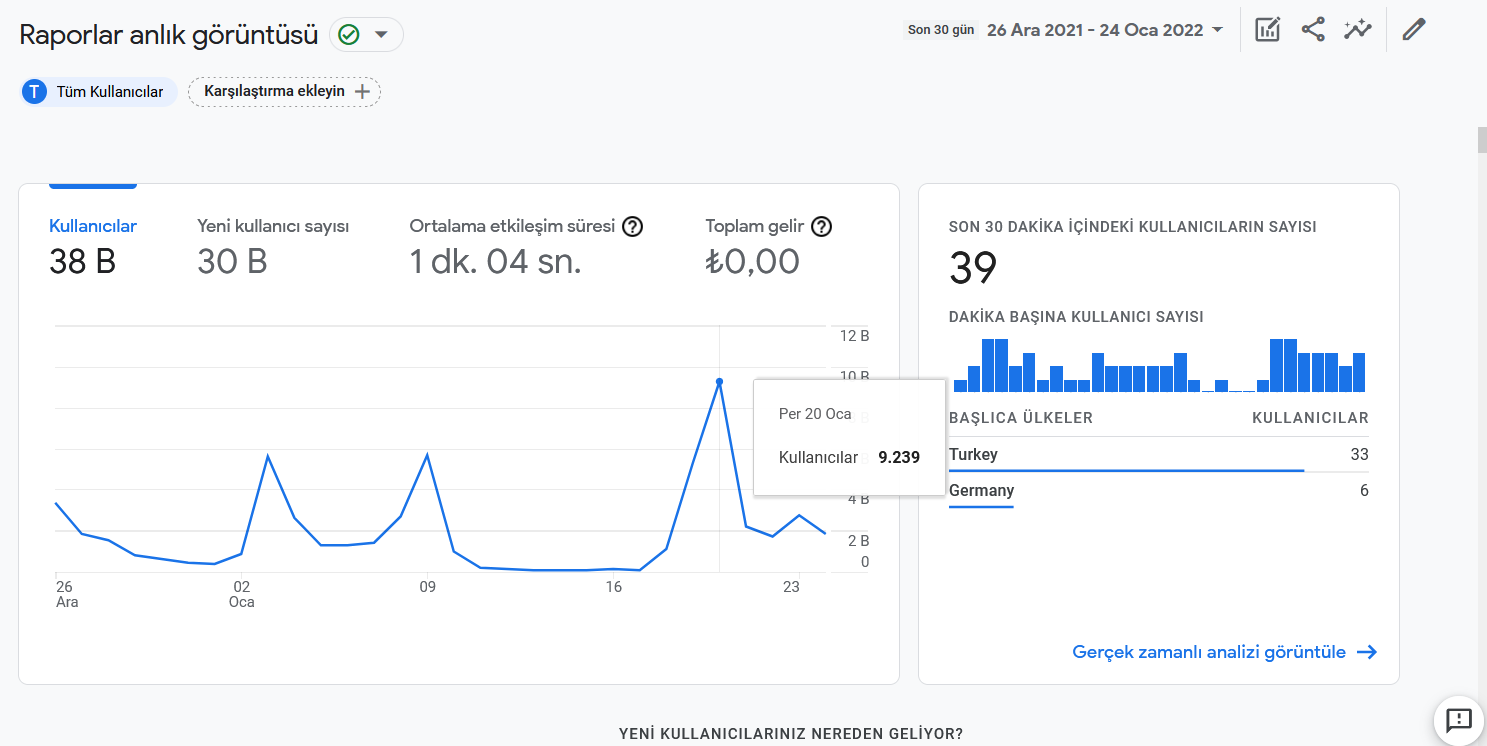Expand the report status dropdown arrow
Image resolution: width=1487 pixels, height=746 pixels.
(380, 35)
